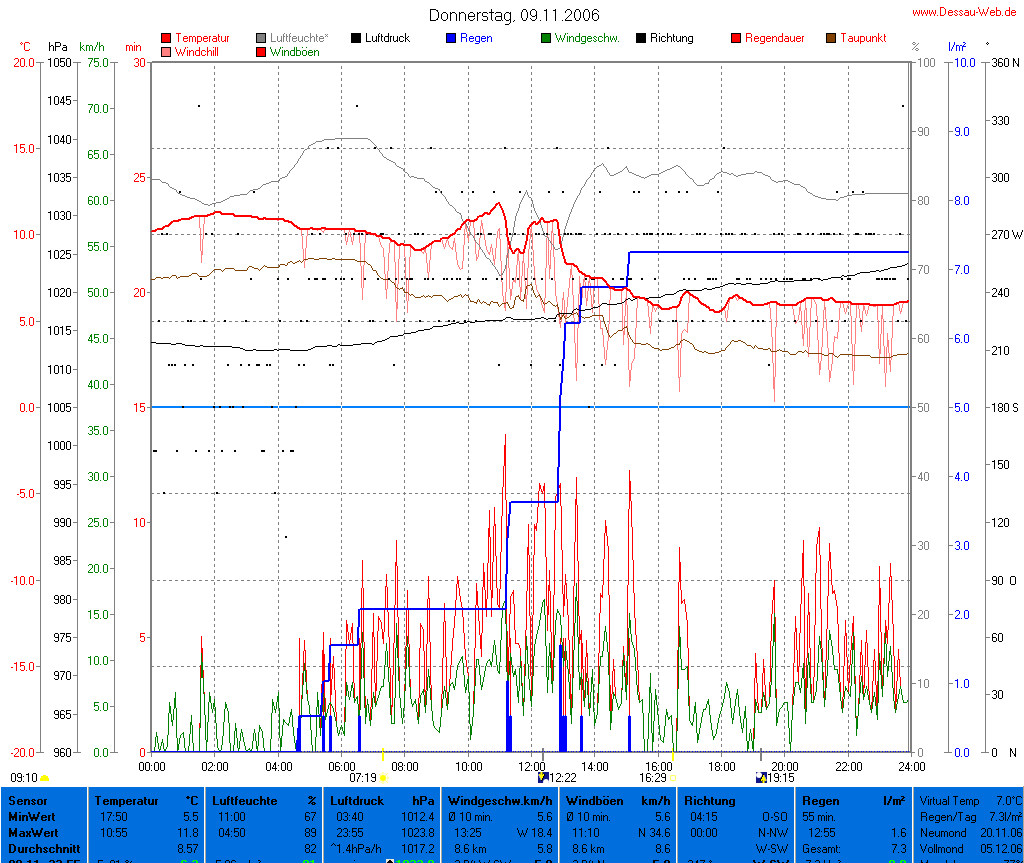Click the sunrise icon next to 07:19

click(x=383, y=777)
